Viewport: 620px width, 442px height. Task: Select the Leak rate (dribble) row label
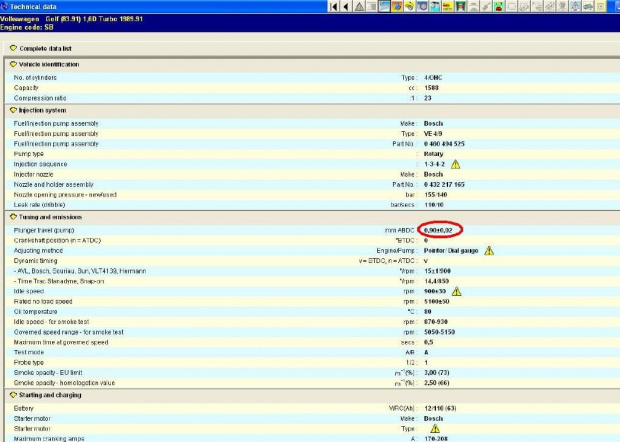coord(40,205)
